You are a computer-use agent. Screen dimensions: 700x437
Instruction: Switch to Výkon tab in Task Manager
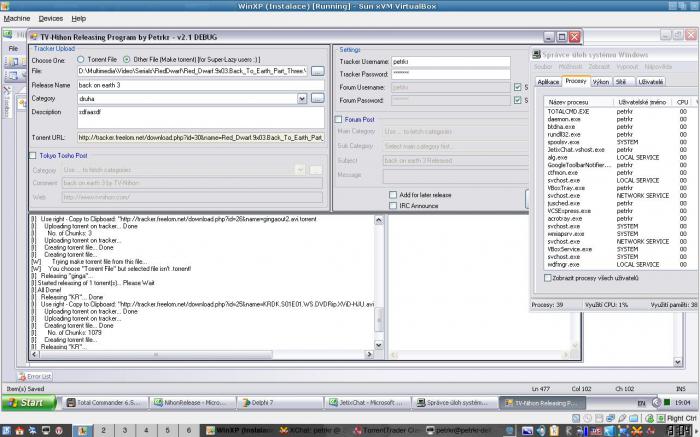coord(601,82)
